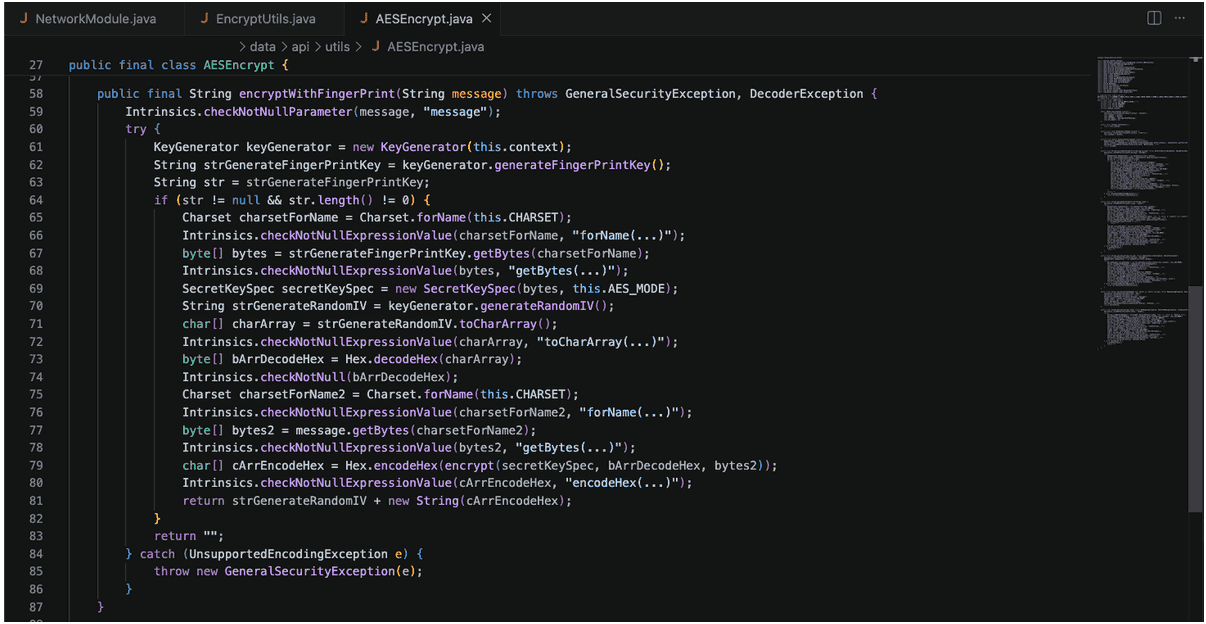The image size is (1206, 624).
Task: Click the code minimap preview
Action: pos(1140,200)
